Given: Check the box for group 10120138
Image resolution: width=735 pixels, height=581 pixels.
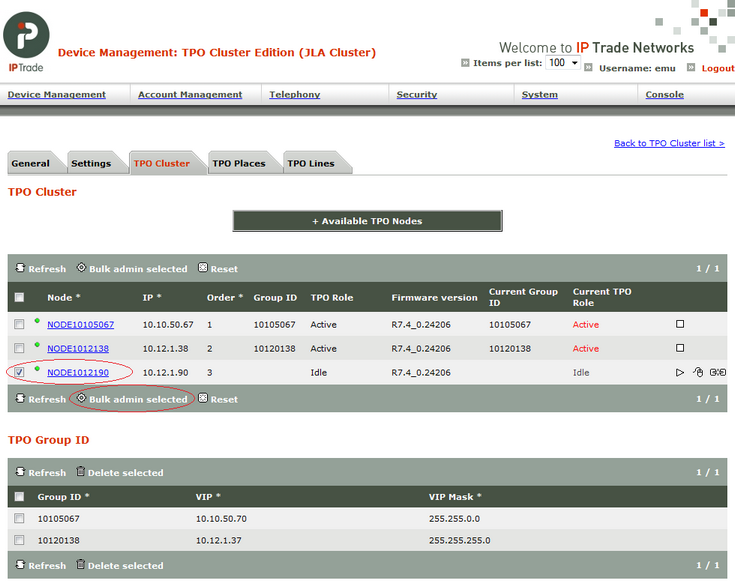Looking at the screenshot, I should 19,540.
